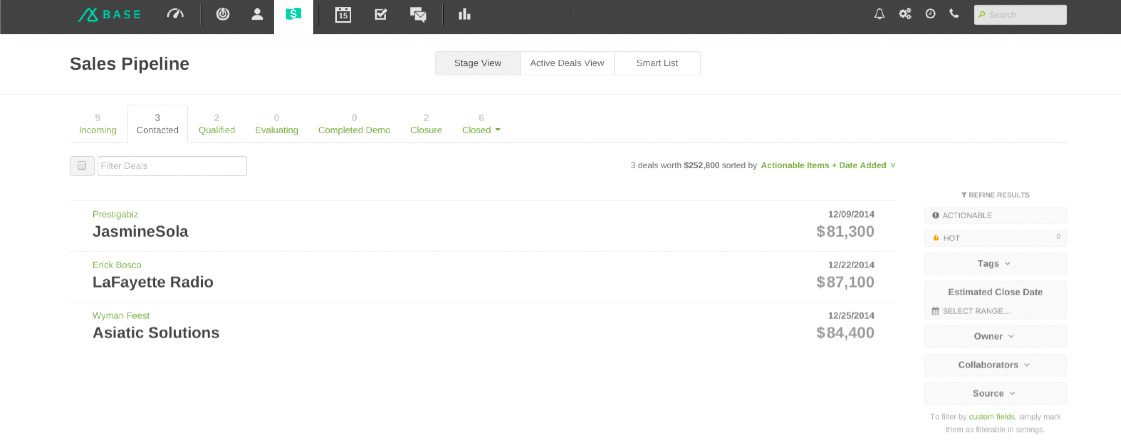Click the 12/22/2014 date
The height and width of the screenshot is (447, 1121).
click(851, 265)
